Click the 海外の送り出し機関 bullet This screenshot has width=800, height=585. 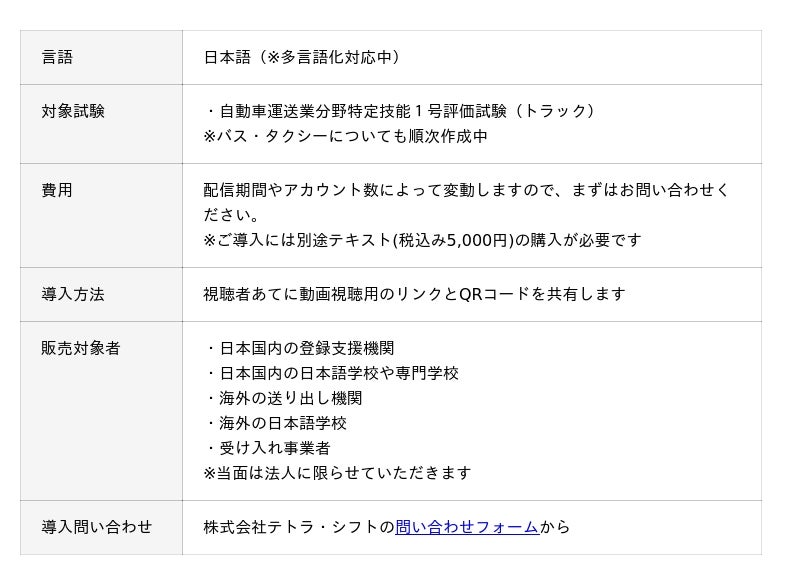284,398
